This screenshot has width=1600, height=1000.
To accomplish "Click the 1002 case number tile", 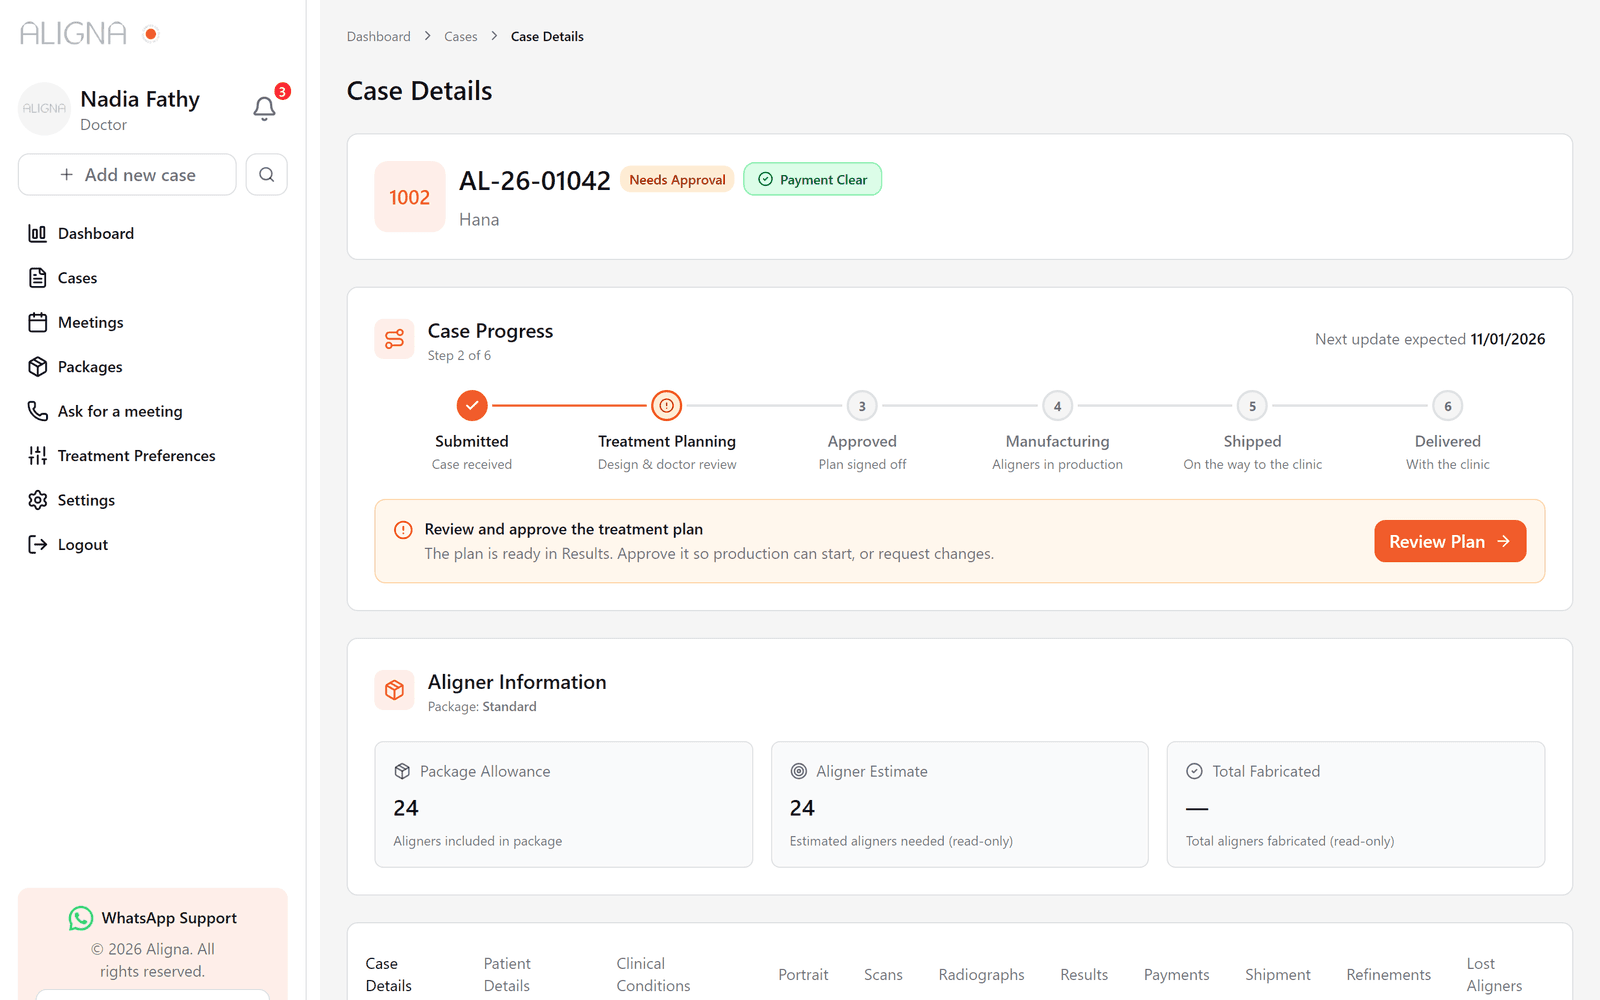I will (x=410, y=197).
